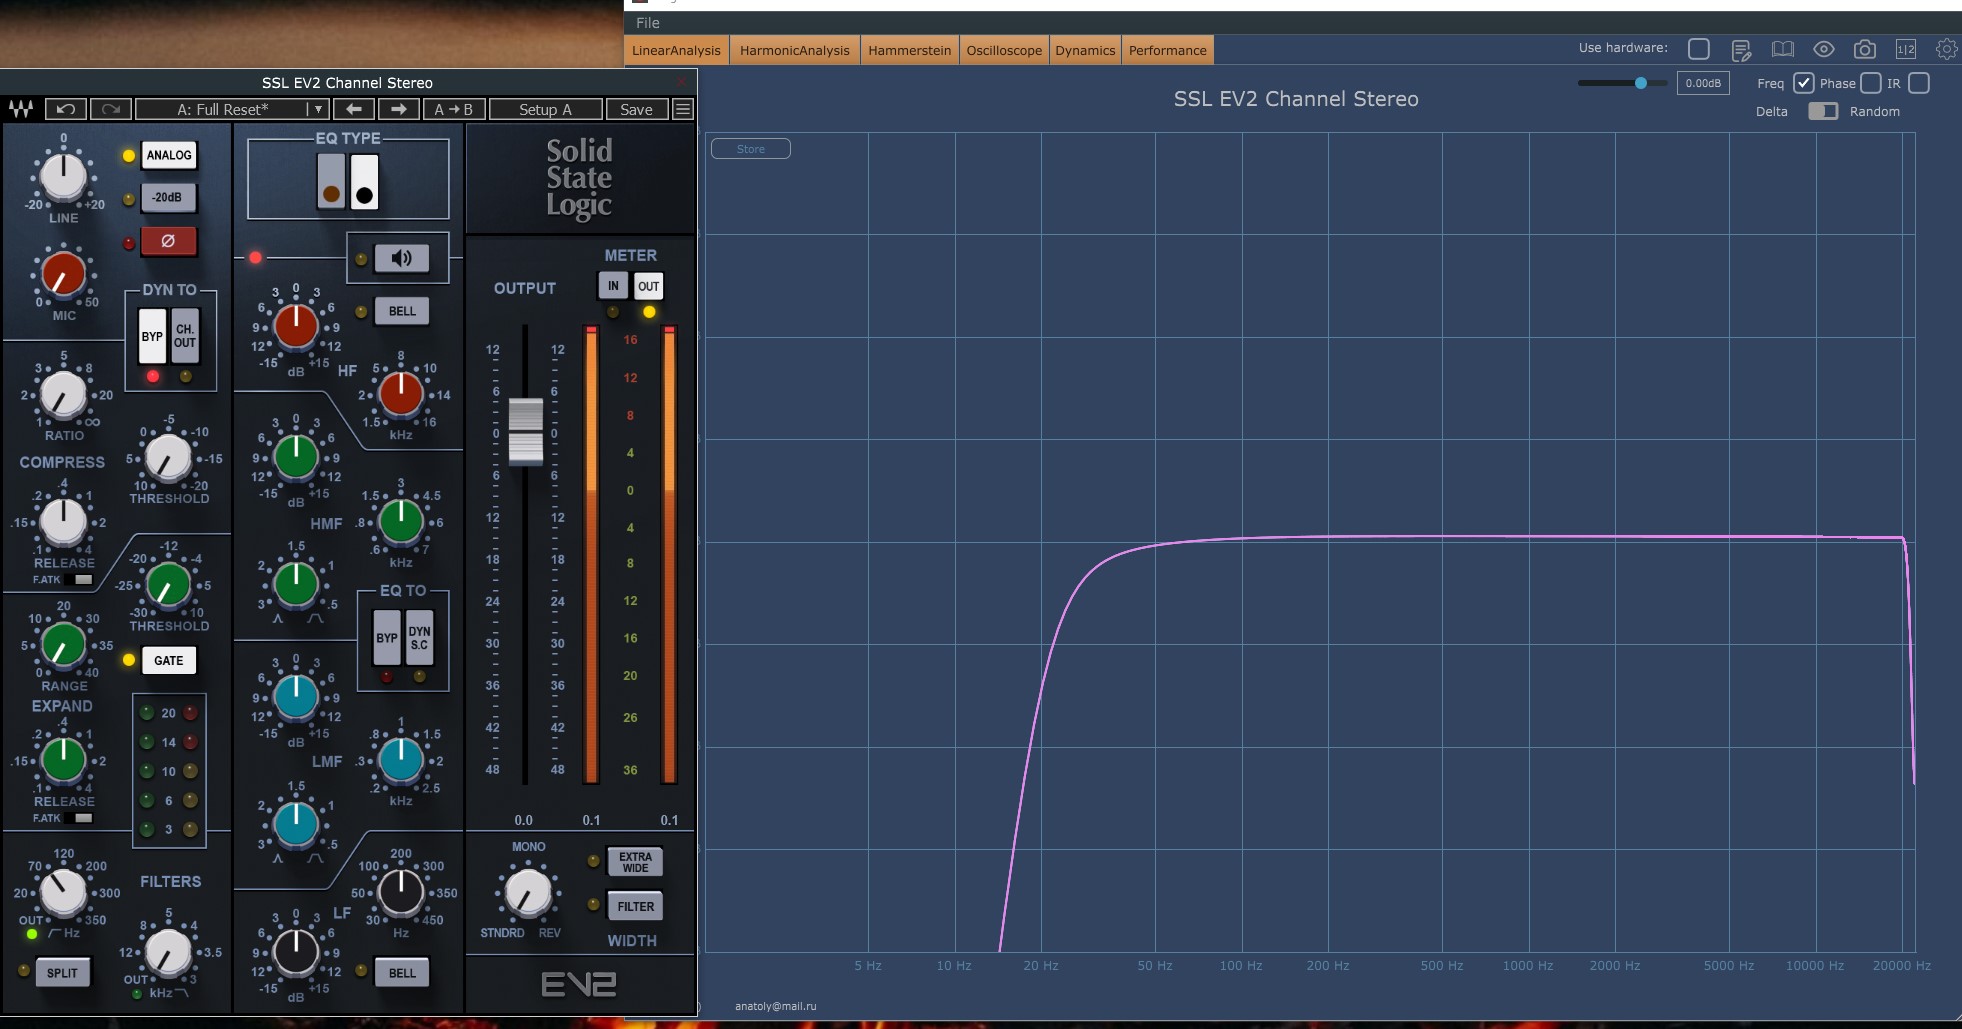Click the speaker icon button in EQ section
Image resolution: width=1962 pixels, height=1029 pixels.
[x=401, y=258]
